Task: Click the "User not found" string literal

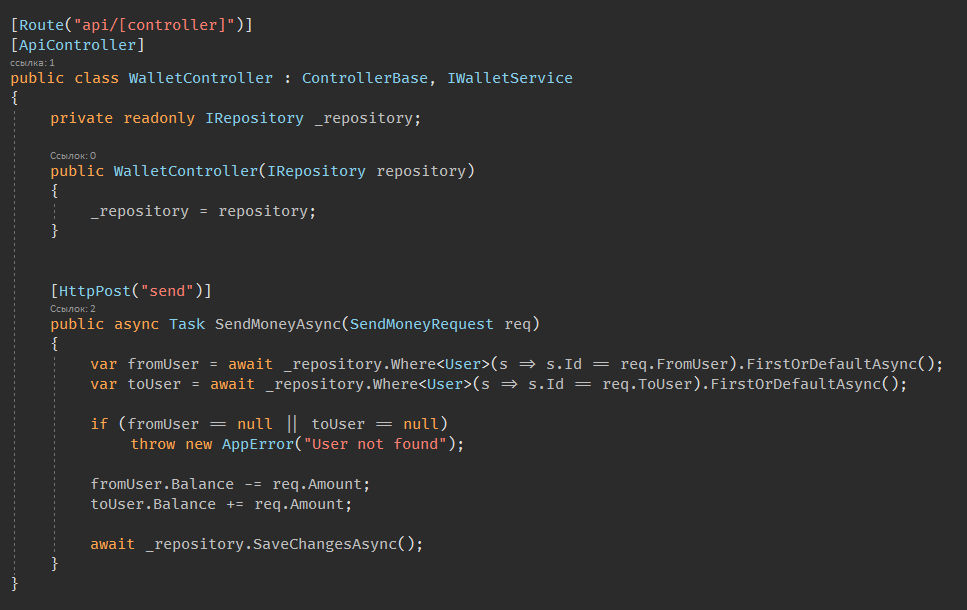Action: [375, 444]
